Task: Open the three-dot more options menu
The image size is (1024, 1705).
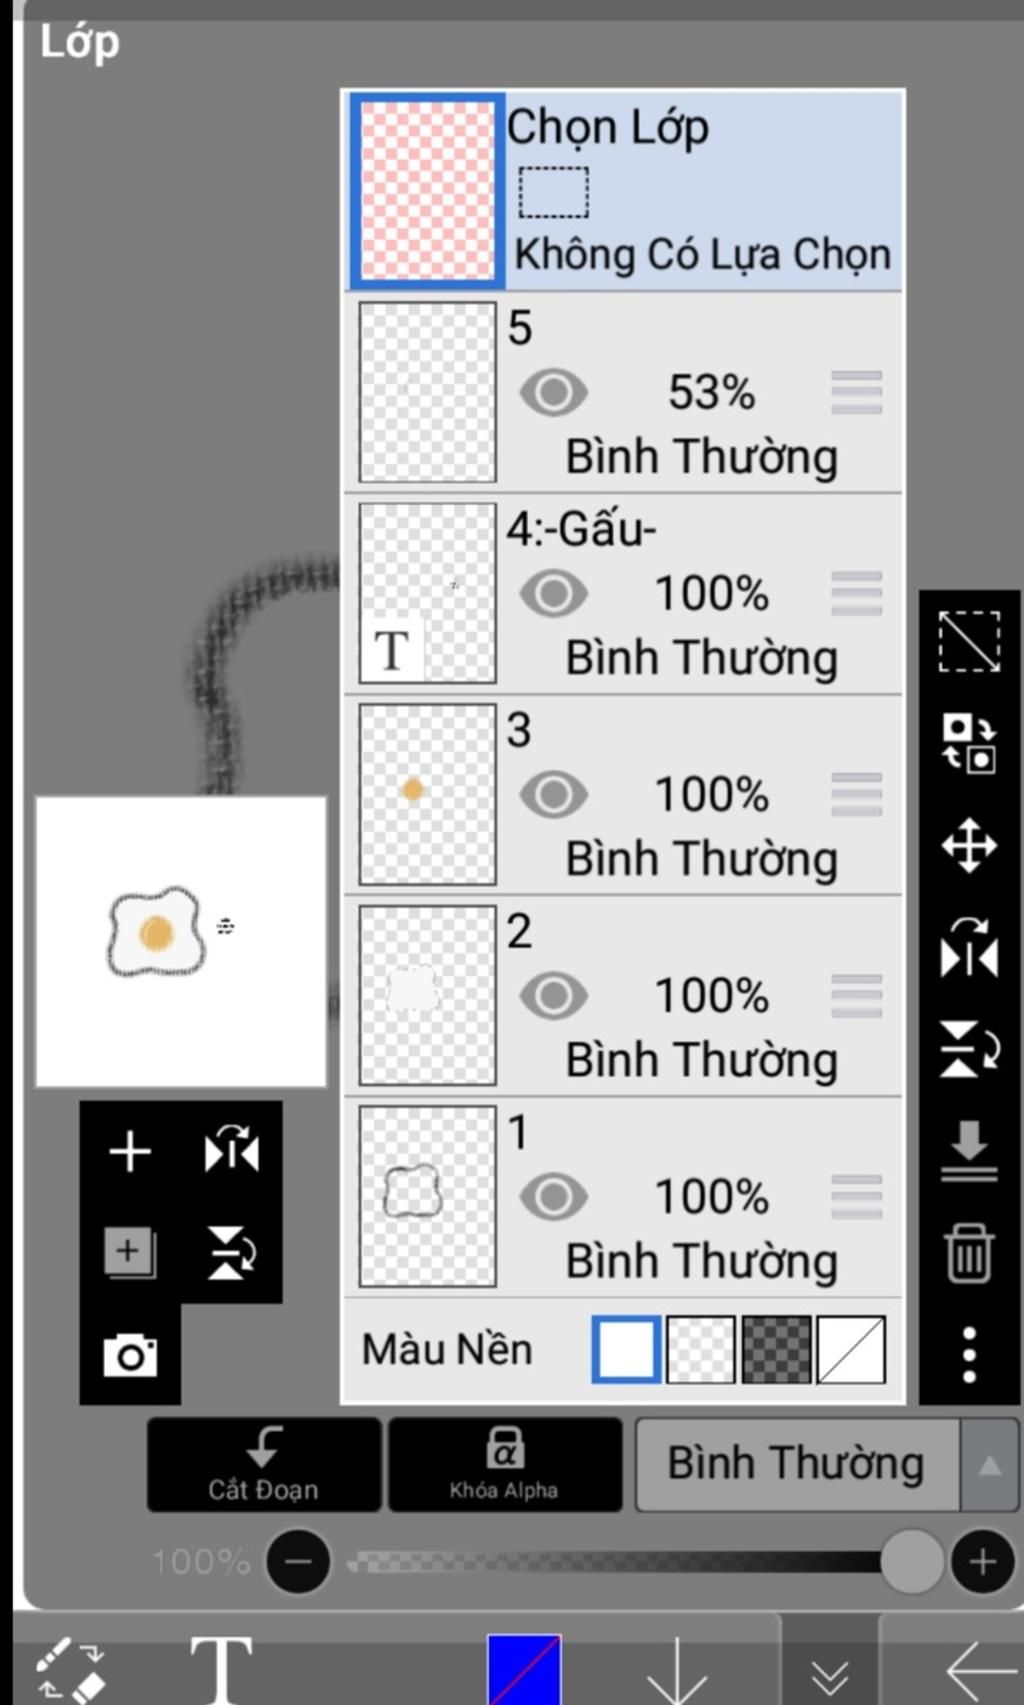Action: click(x=969, y=1355)
